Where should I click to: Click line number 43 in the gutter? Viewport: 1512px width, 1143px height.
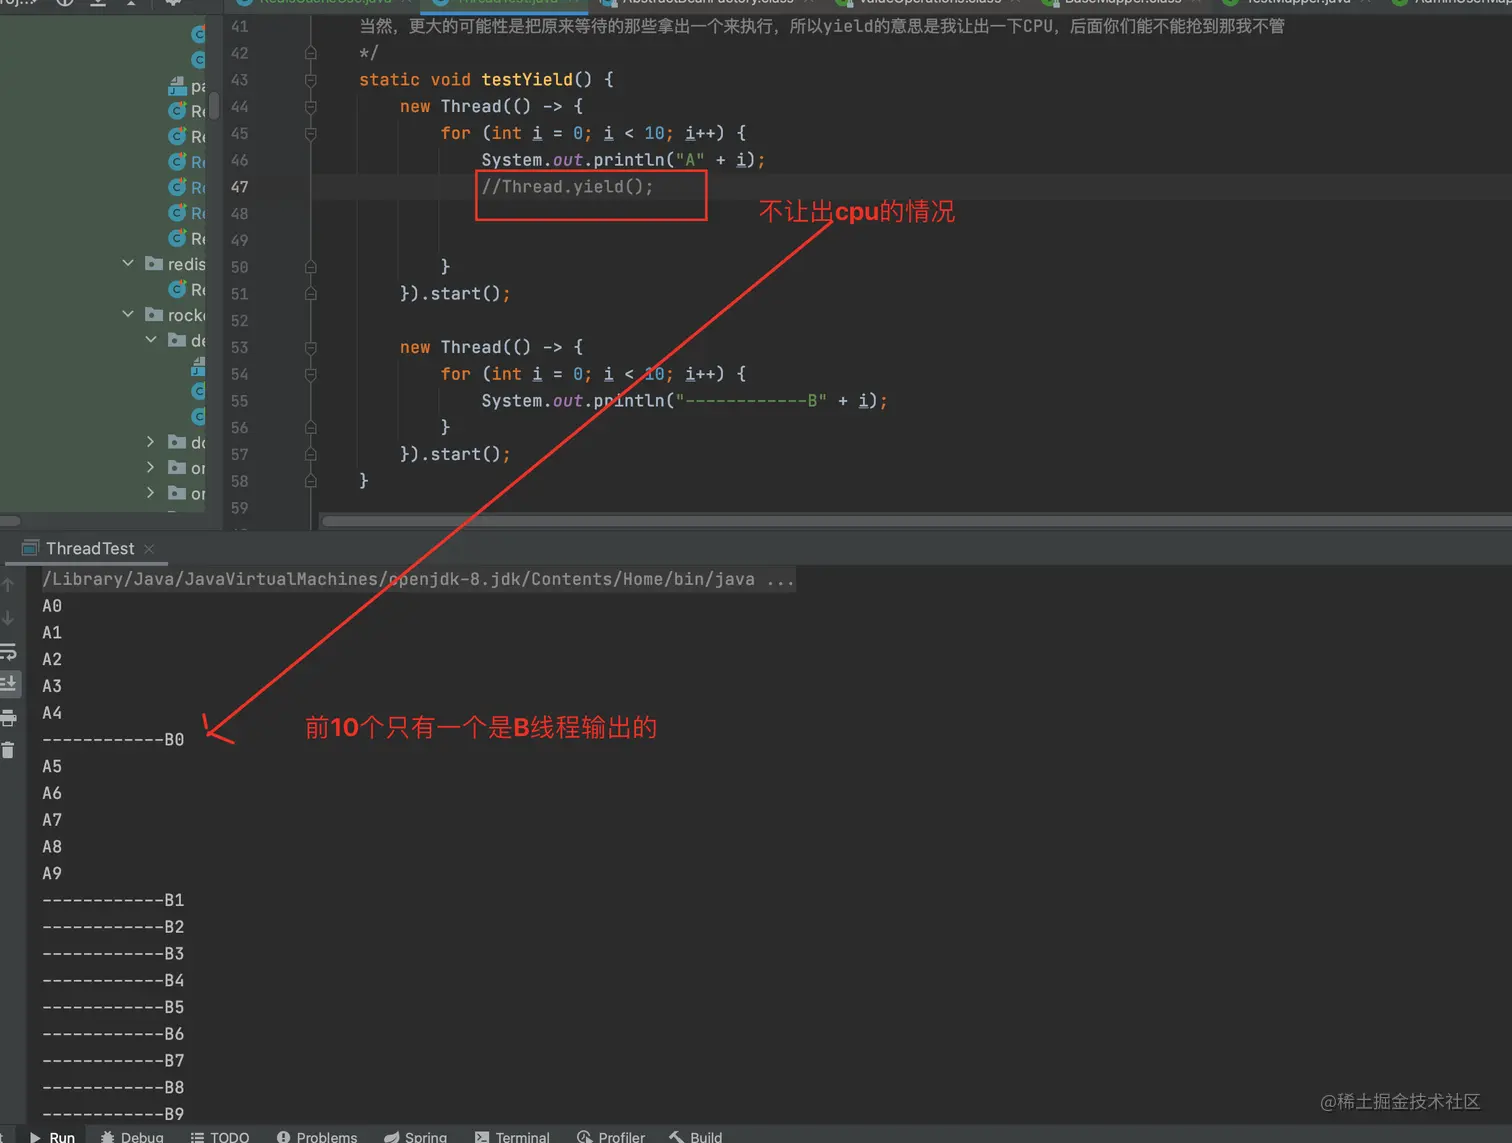coord(240,80)
